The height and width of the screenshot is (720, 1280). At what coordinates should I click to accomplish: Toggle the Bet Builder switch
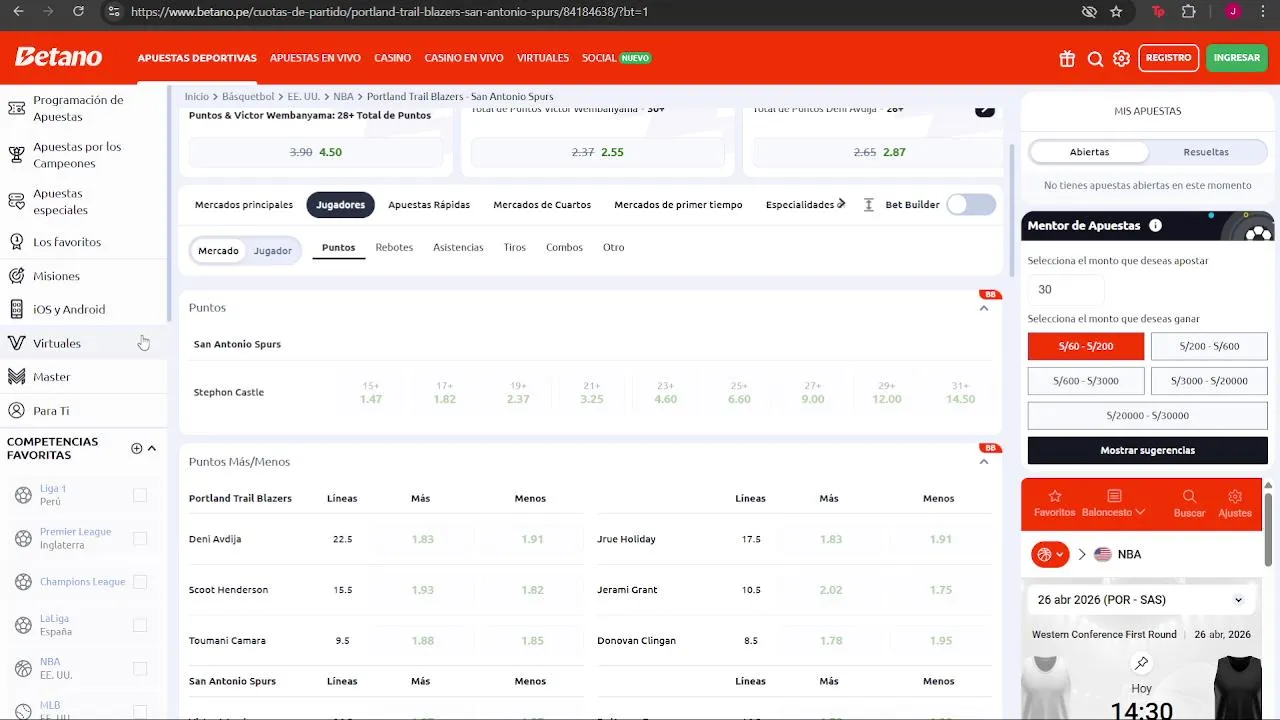coord(971,205)
